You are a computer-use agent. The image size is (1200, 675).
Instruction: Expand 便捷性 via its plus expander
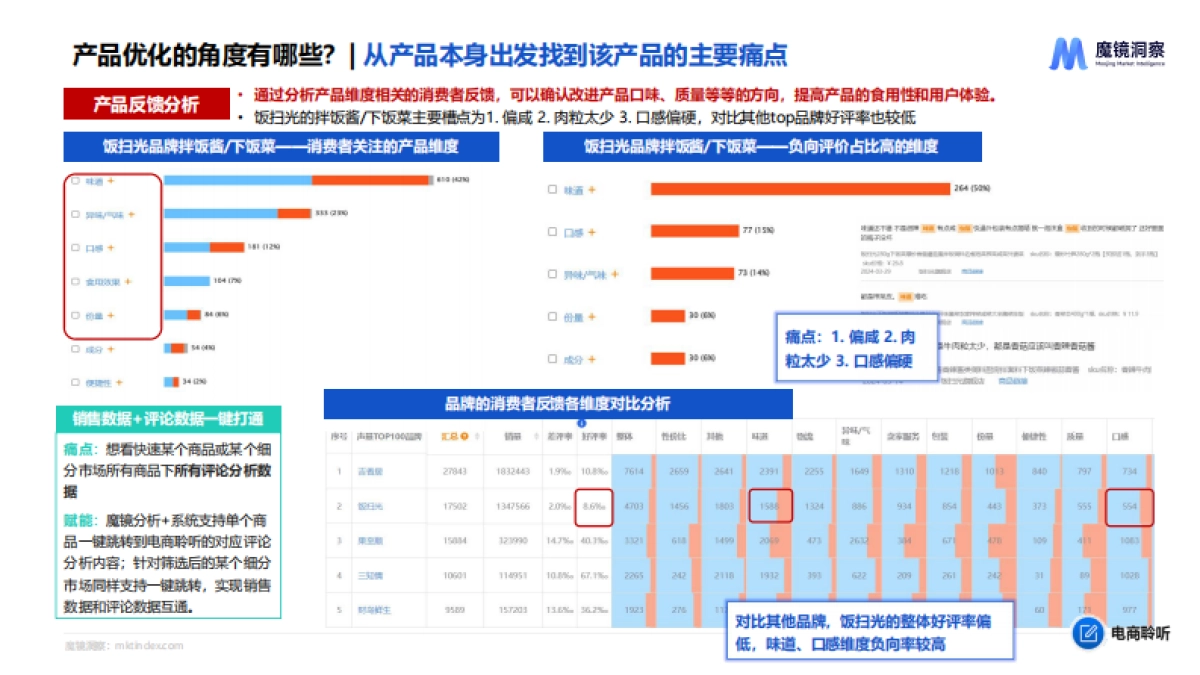119,381
